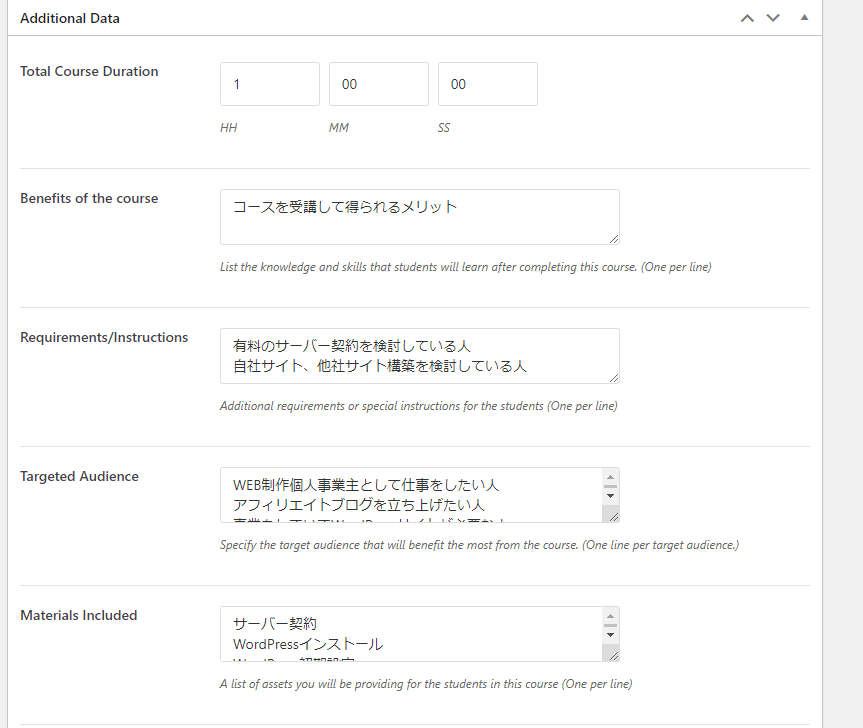Click the Additional Data panel title

point(70,19)
